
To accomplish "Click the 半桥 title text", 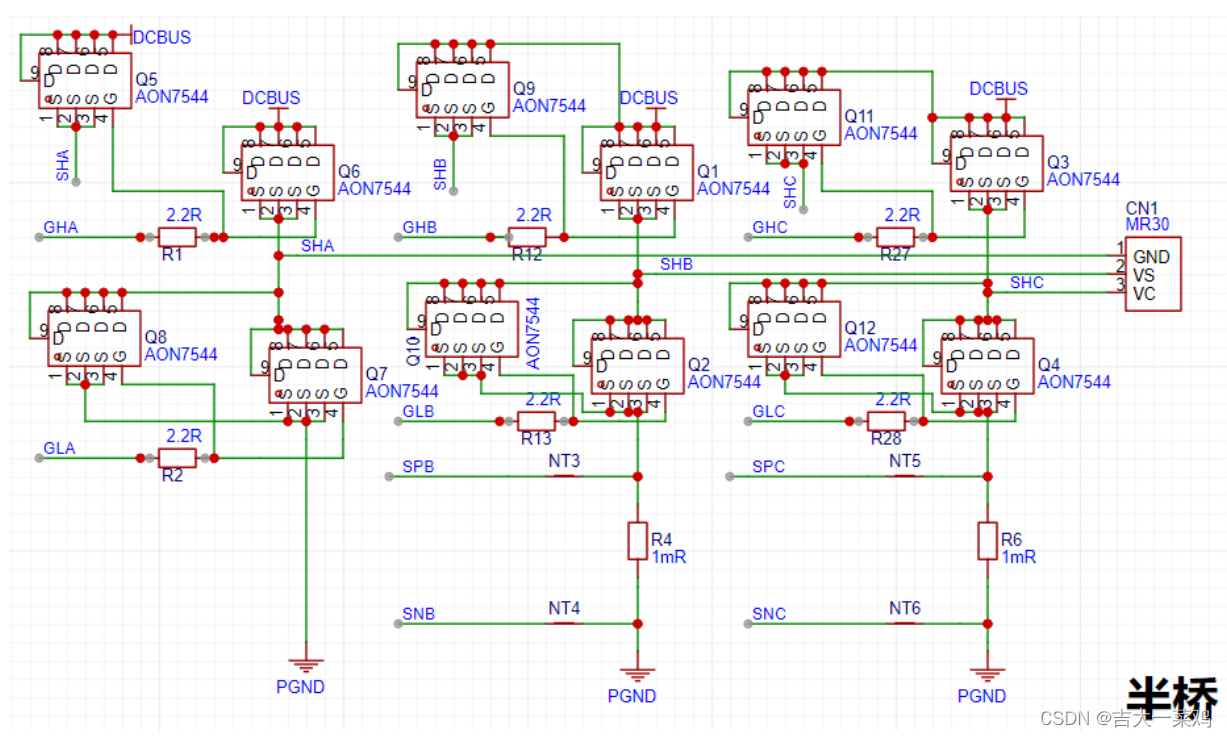I will pyautogui.click(x=1172, y=696).
